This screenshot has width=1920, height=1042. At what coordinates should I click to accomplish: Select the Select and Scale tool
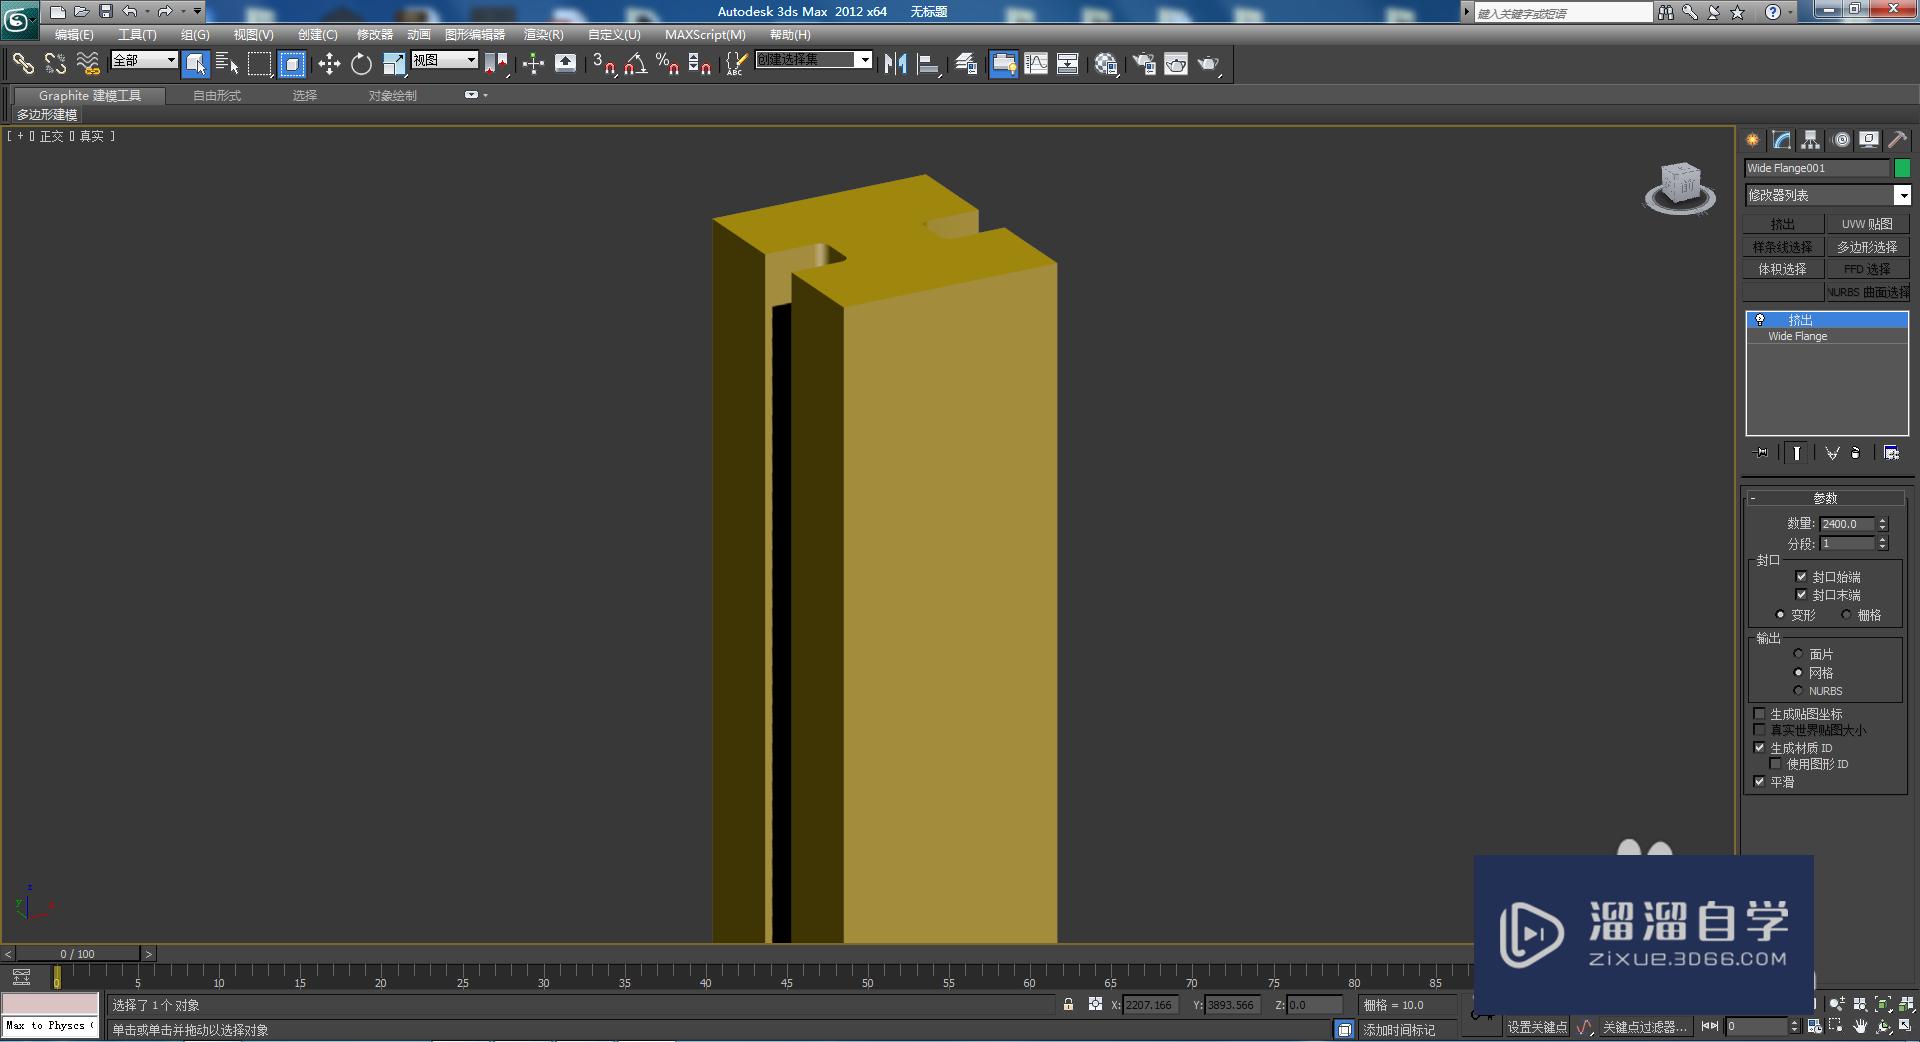coord(394,64)
